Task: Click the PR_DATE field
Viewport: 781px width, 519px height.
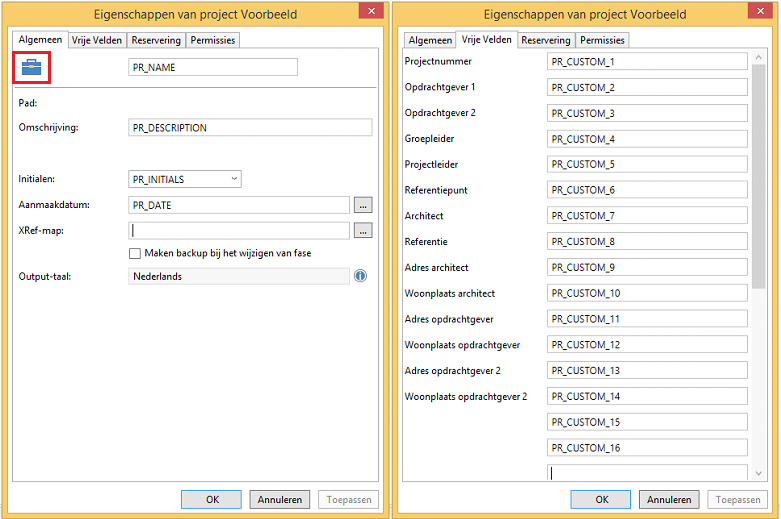Action: click(x=239, y=205)
